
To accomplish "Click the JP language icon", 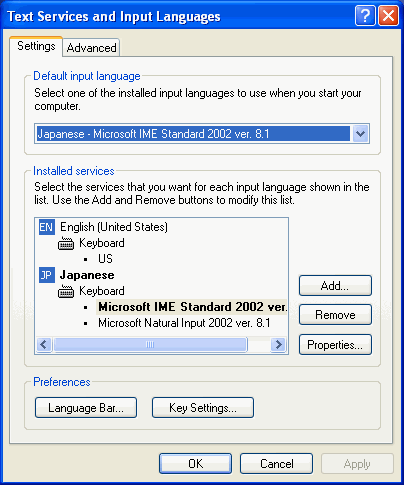I will [47, 275].
